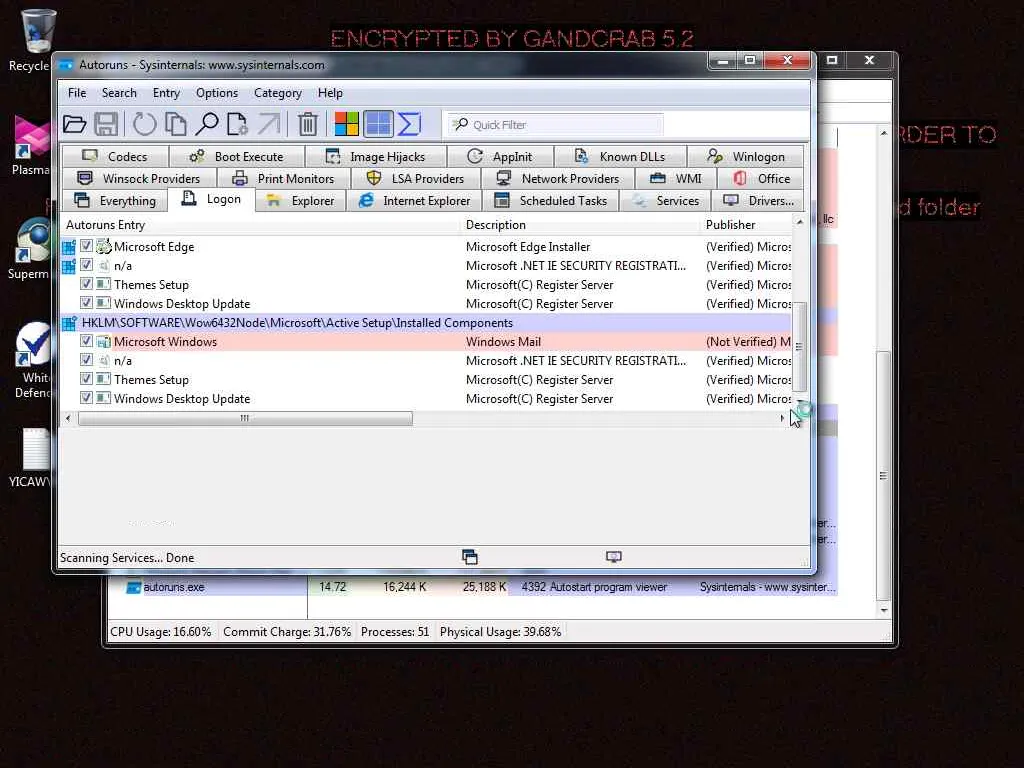Switch to the Office tab
Viewport: 1024px width, 768px height.
tap(761, 178)
